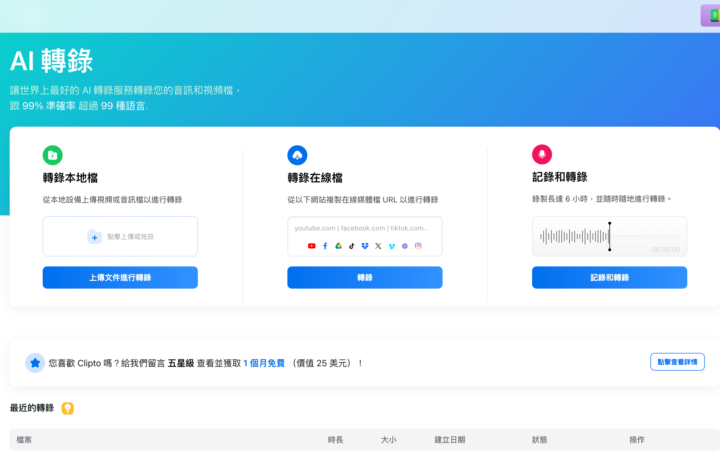Click the Facebook icon in URL box
720x458 pixels.
click(x=325, y=246)
